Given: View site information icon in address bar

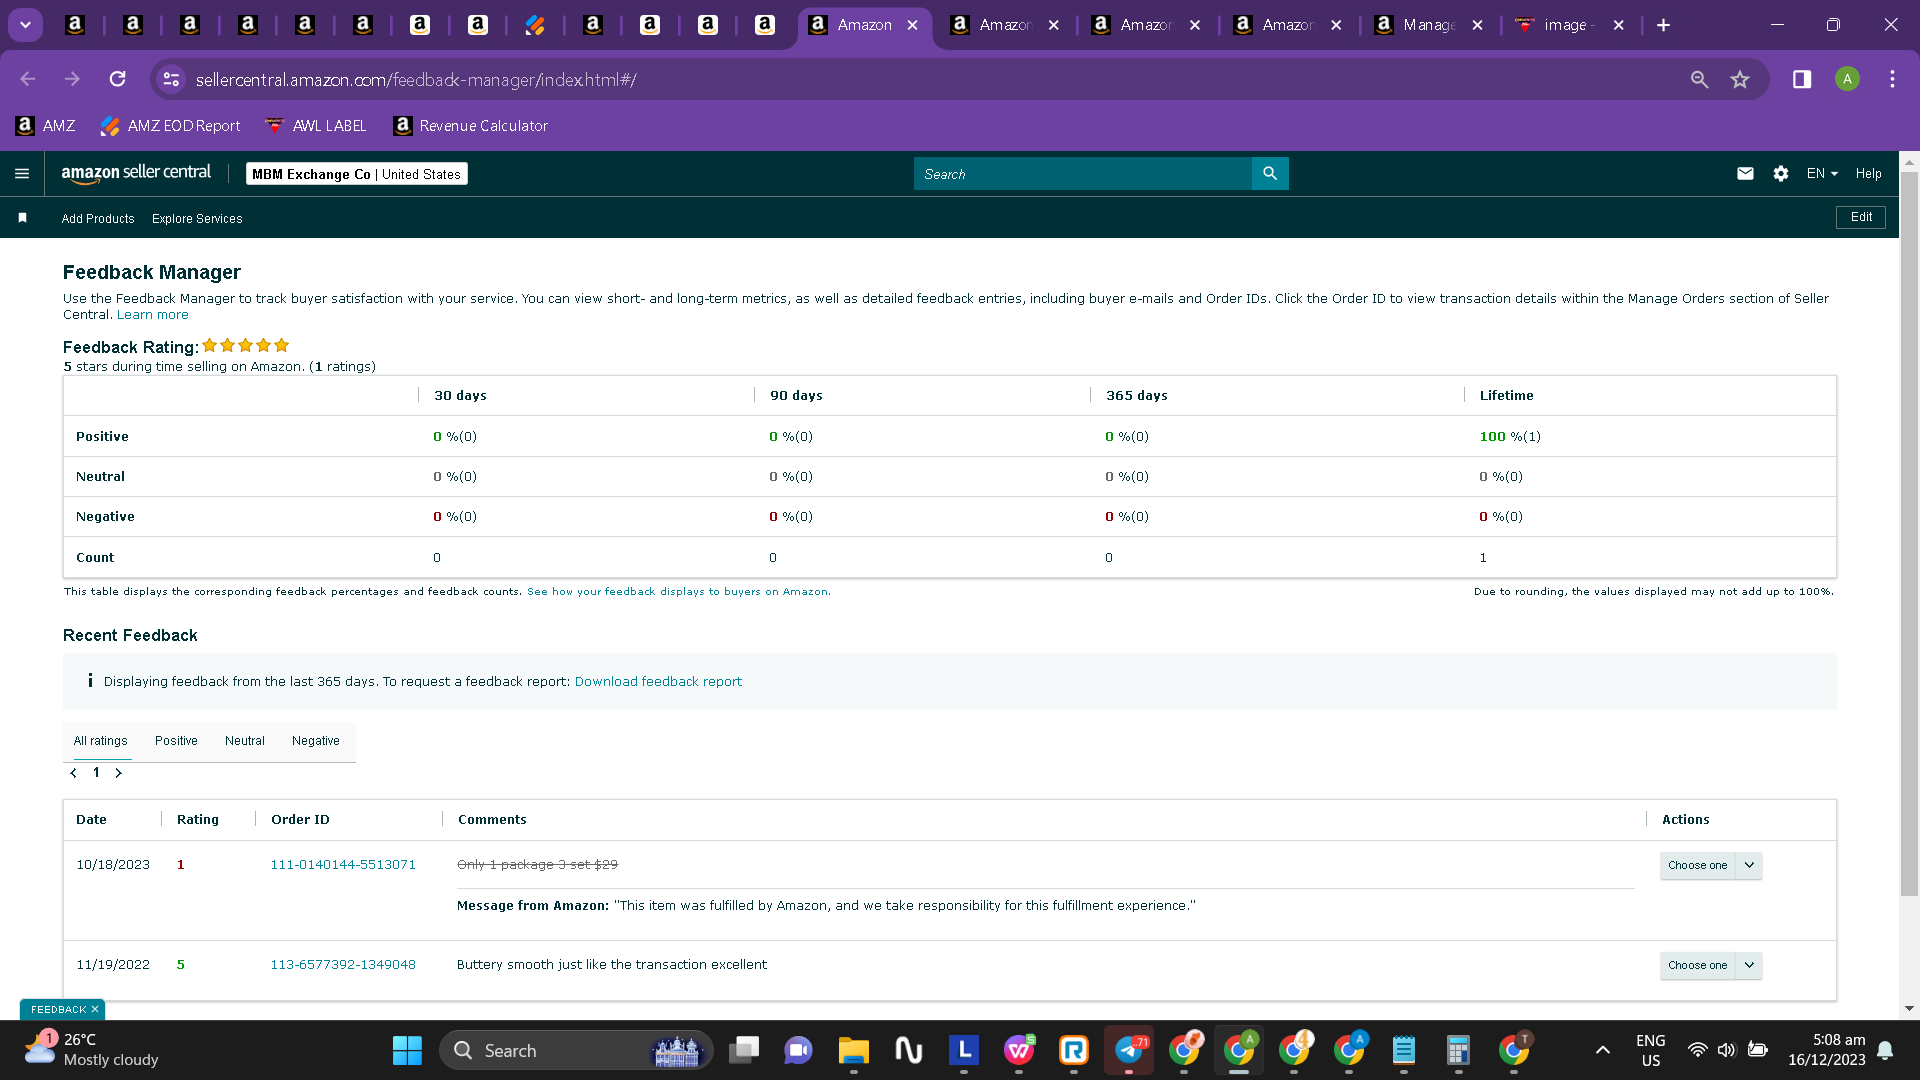Looking at the screenshot, I should tap(171, 79).
